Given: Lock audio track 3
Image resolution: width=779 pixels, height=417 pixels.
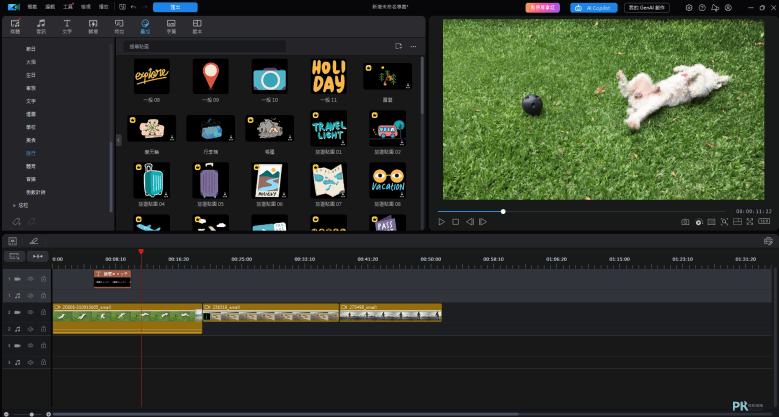Looking at the screenshot, I should point(43,362).
